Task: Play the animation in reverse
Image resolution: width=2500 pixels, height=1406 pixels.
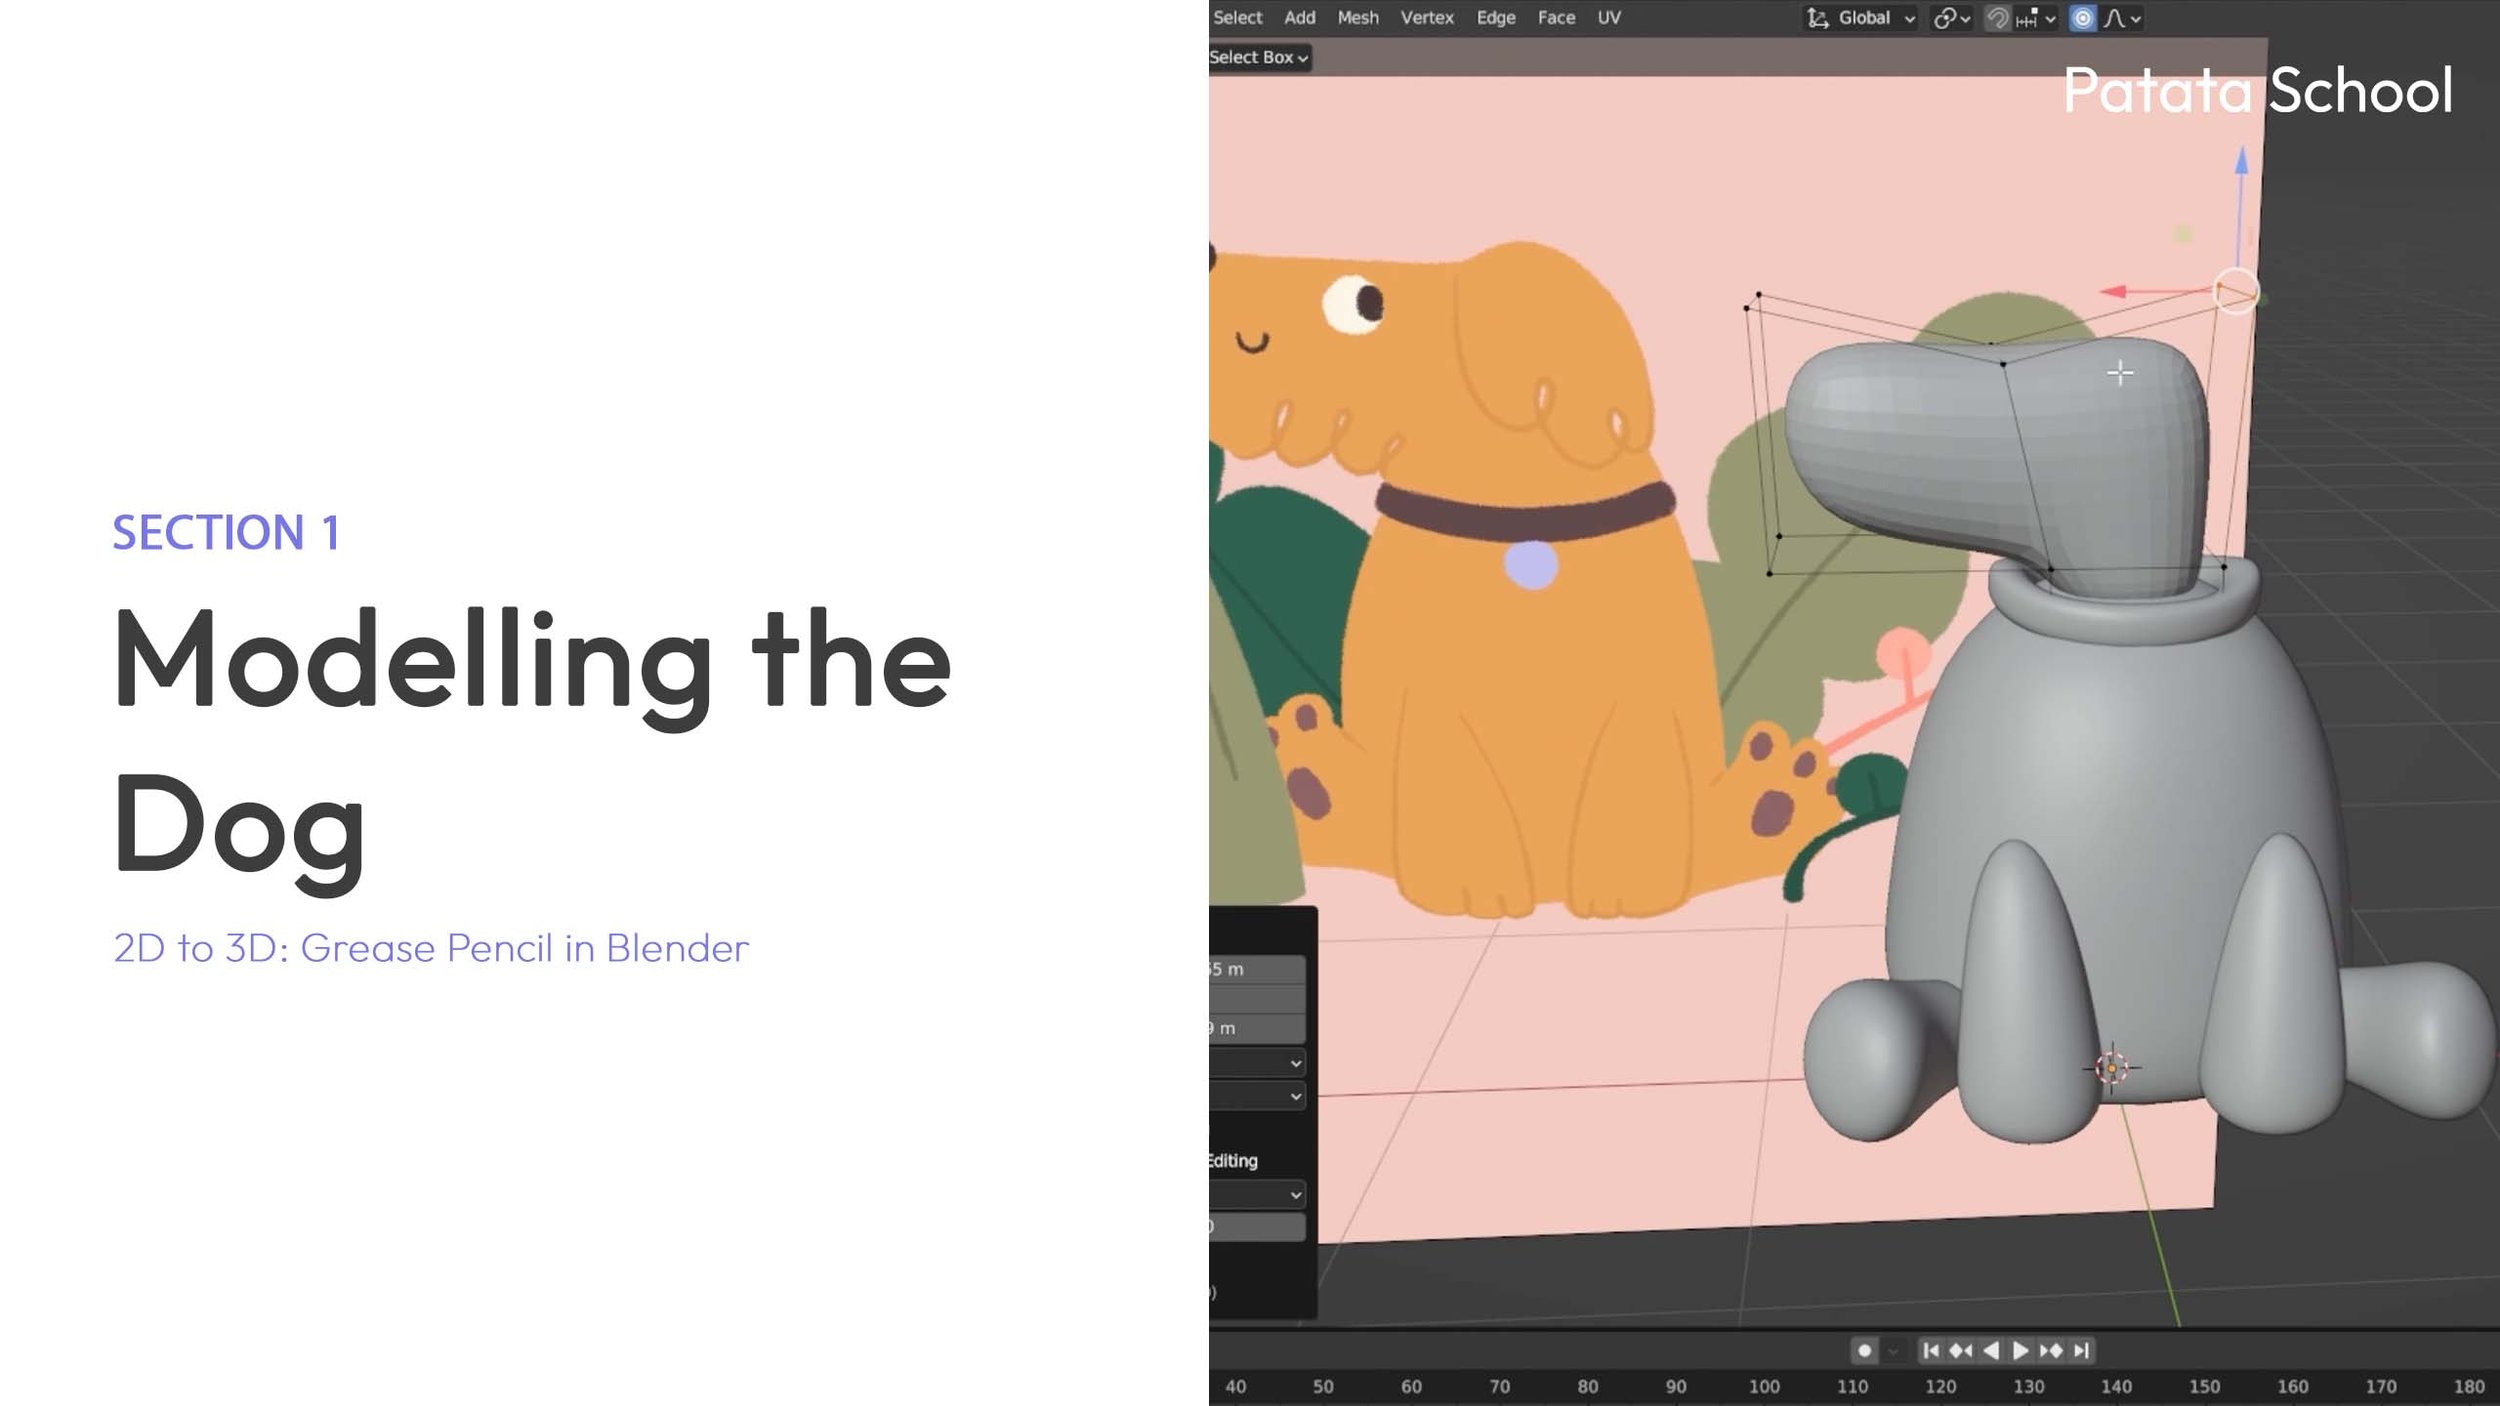Action: [1991, 1351]
